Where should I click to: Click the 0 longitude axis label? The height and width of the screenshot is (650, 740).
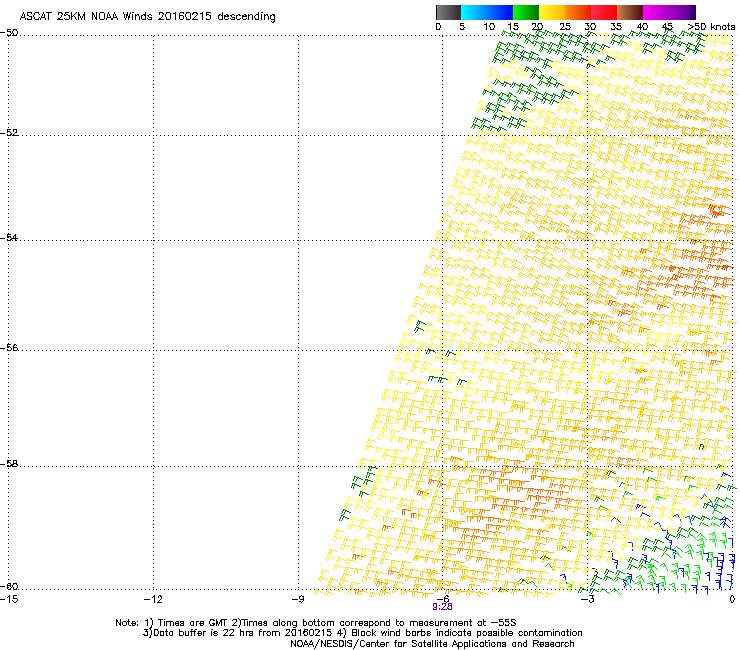732,599
